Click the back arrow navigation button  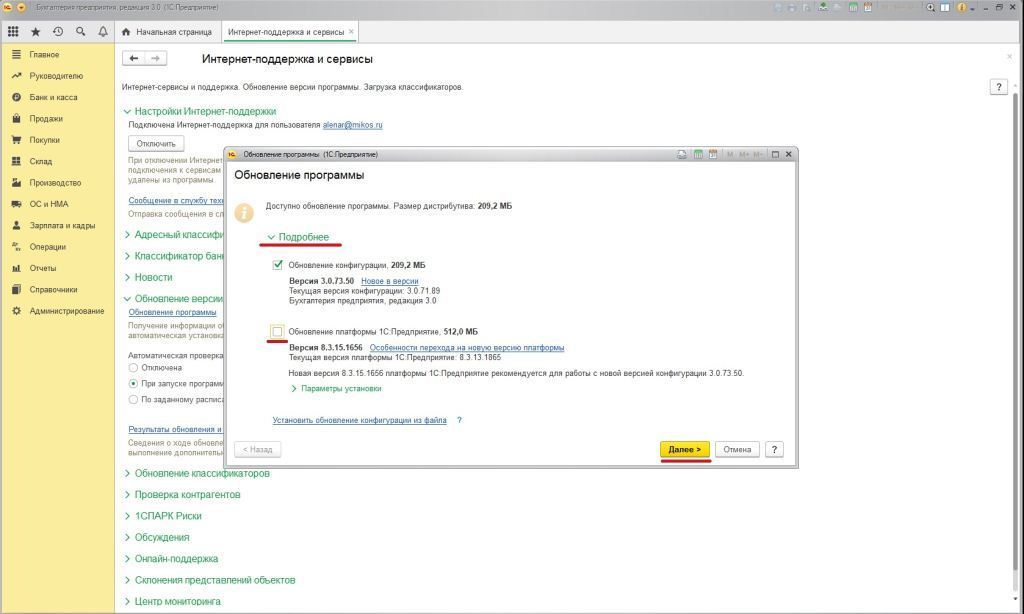[133, 58]
